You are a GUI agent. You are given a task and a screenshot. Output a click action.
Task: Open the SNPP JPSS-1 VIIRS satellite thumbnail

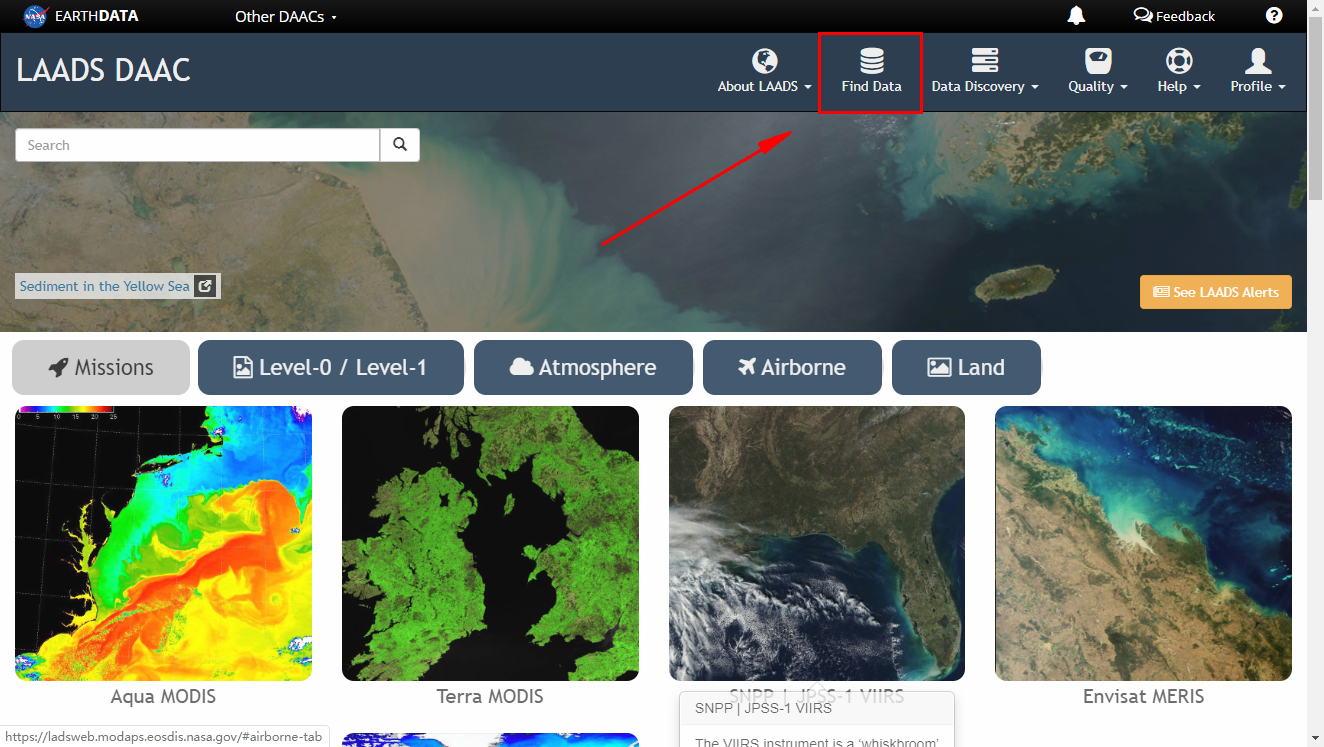tap(817, 543)
